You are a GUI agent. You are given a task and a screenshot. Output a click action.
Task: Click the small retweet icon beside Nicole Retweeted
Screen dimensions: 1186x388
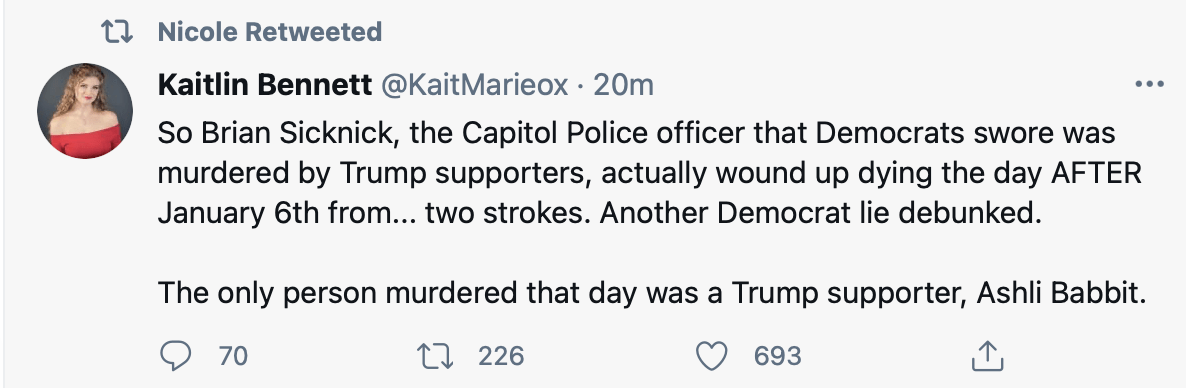[x=117, y=32]
